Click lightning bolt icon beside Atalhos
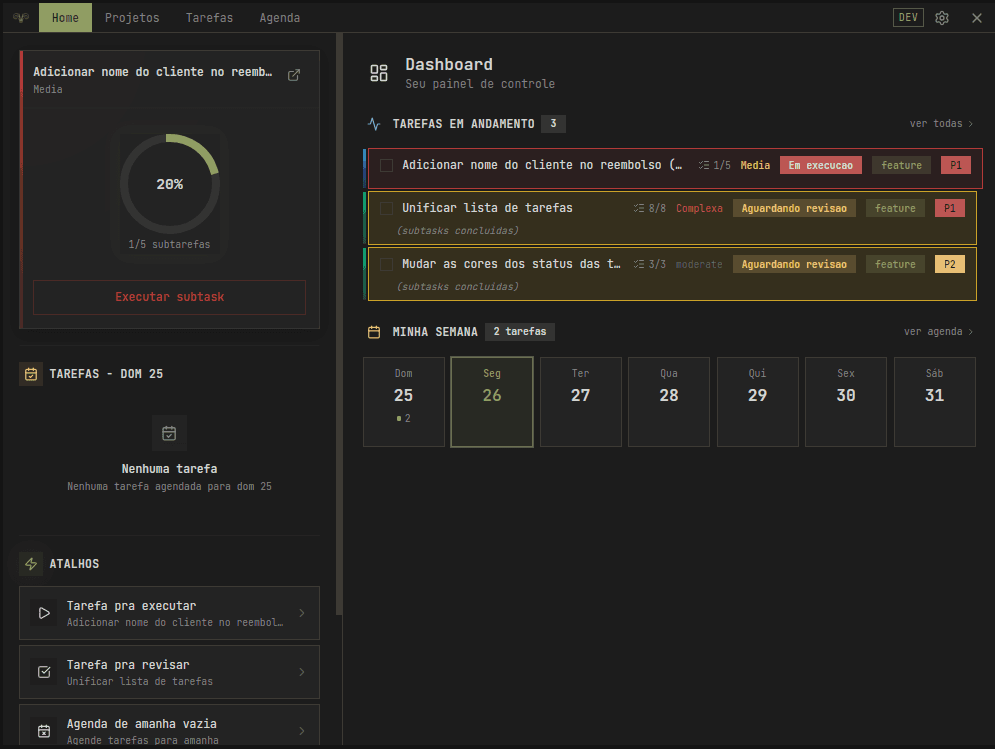This screenshot has width=995, height=749. click(31, 564)
